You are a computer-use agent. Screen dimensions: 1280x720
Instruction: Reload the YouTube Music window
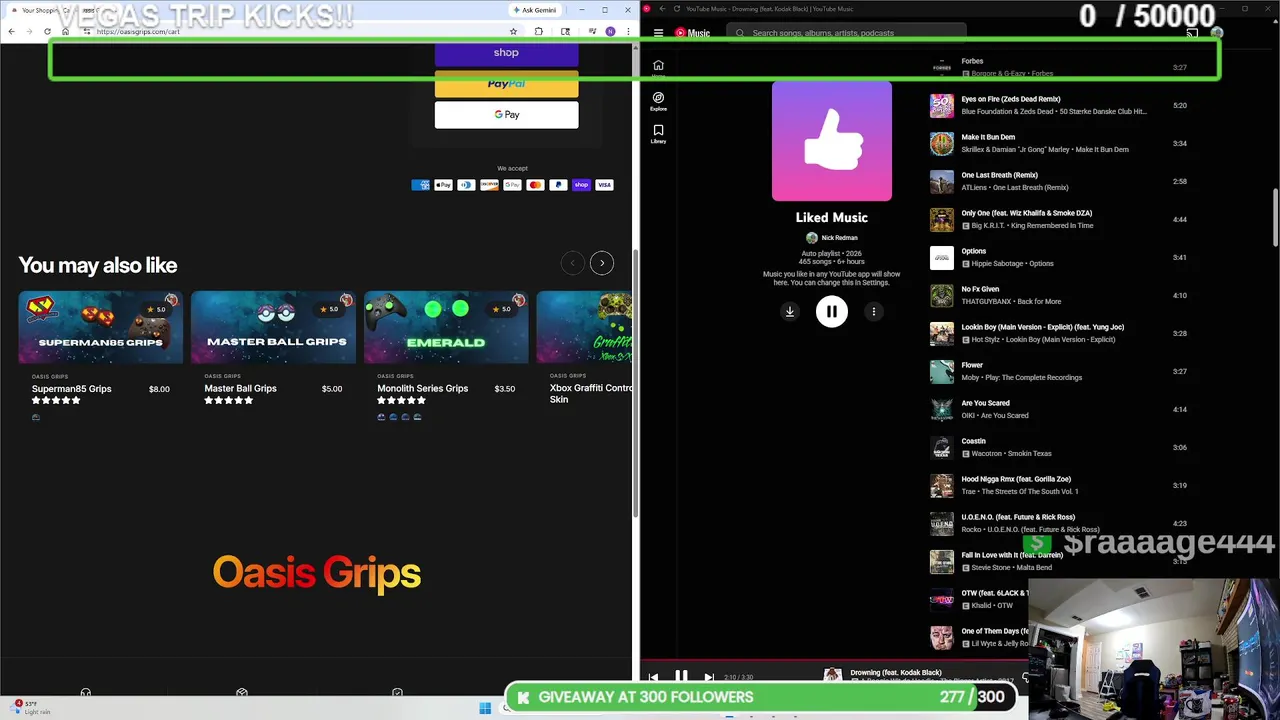676,9
